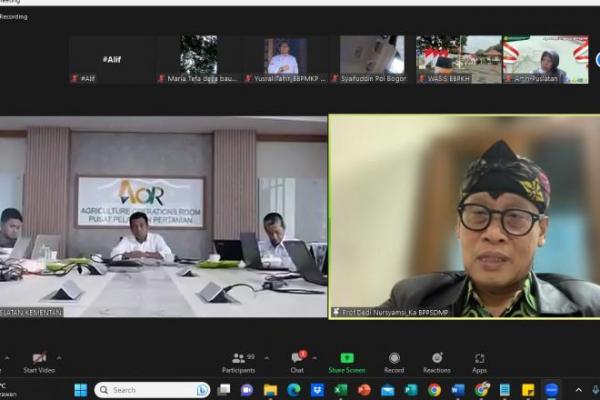Open Zoom Apps
The width and height of the screenshot is (600, 400).
pyautogui.click(x=479, y=363)
